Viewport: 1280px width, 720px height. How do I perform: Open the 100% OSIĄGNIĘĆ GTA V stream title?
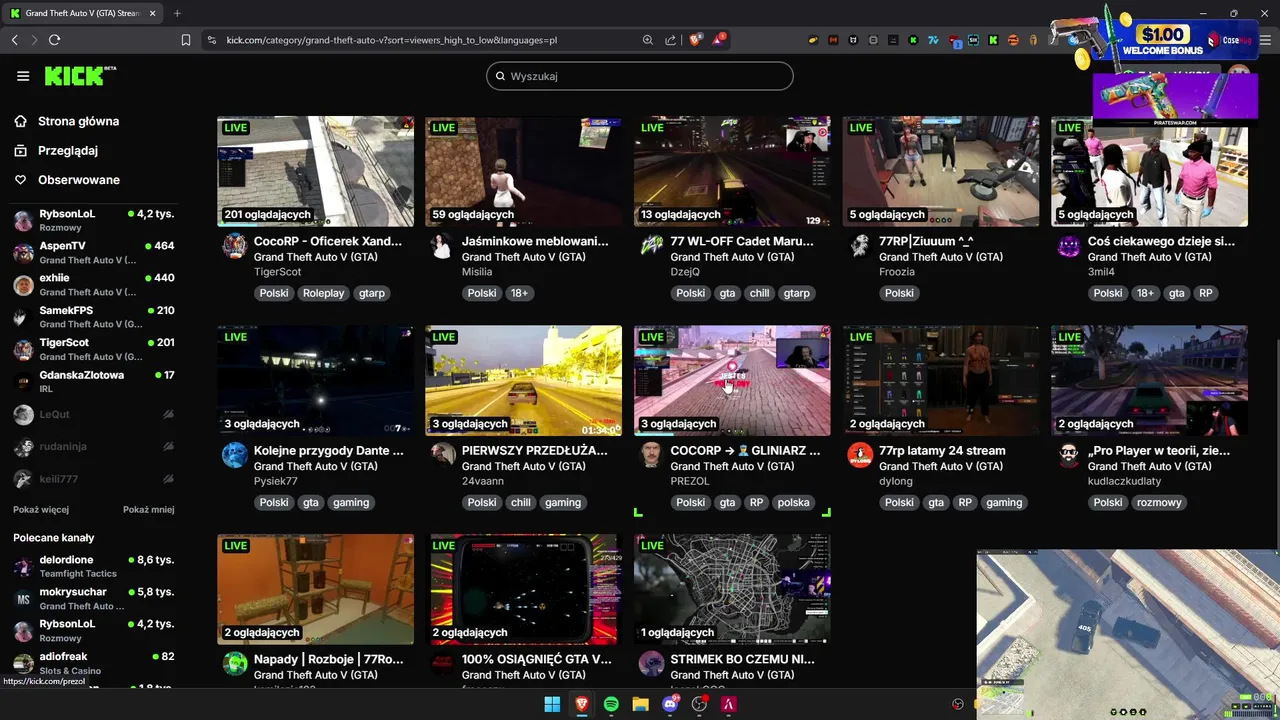click(x=537, y=659)
